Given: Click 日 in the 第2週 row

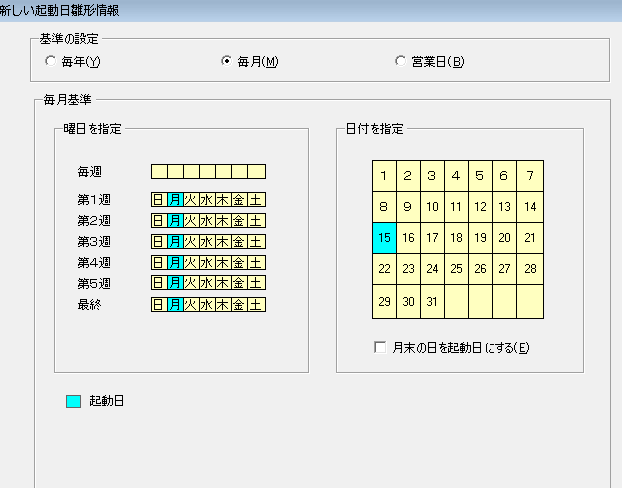Looking at the screenshot, I should 159,220.
